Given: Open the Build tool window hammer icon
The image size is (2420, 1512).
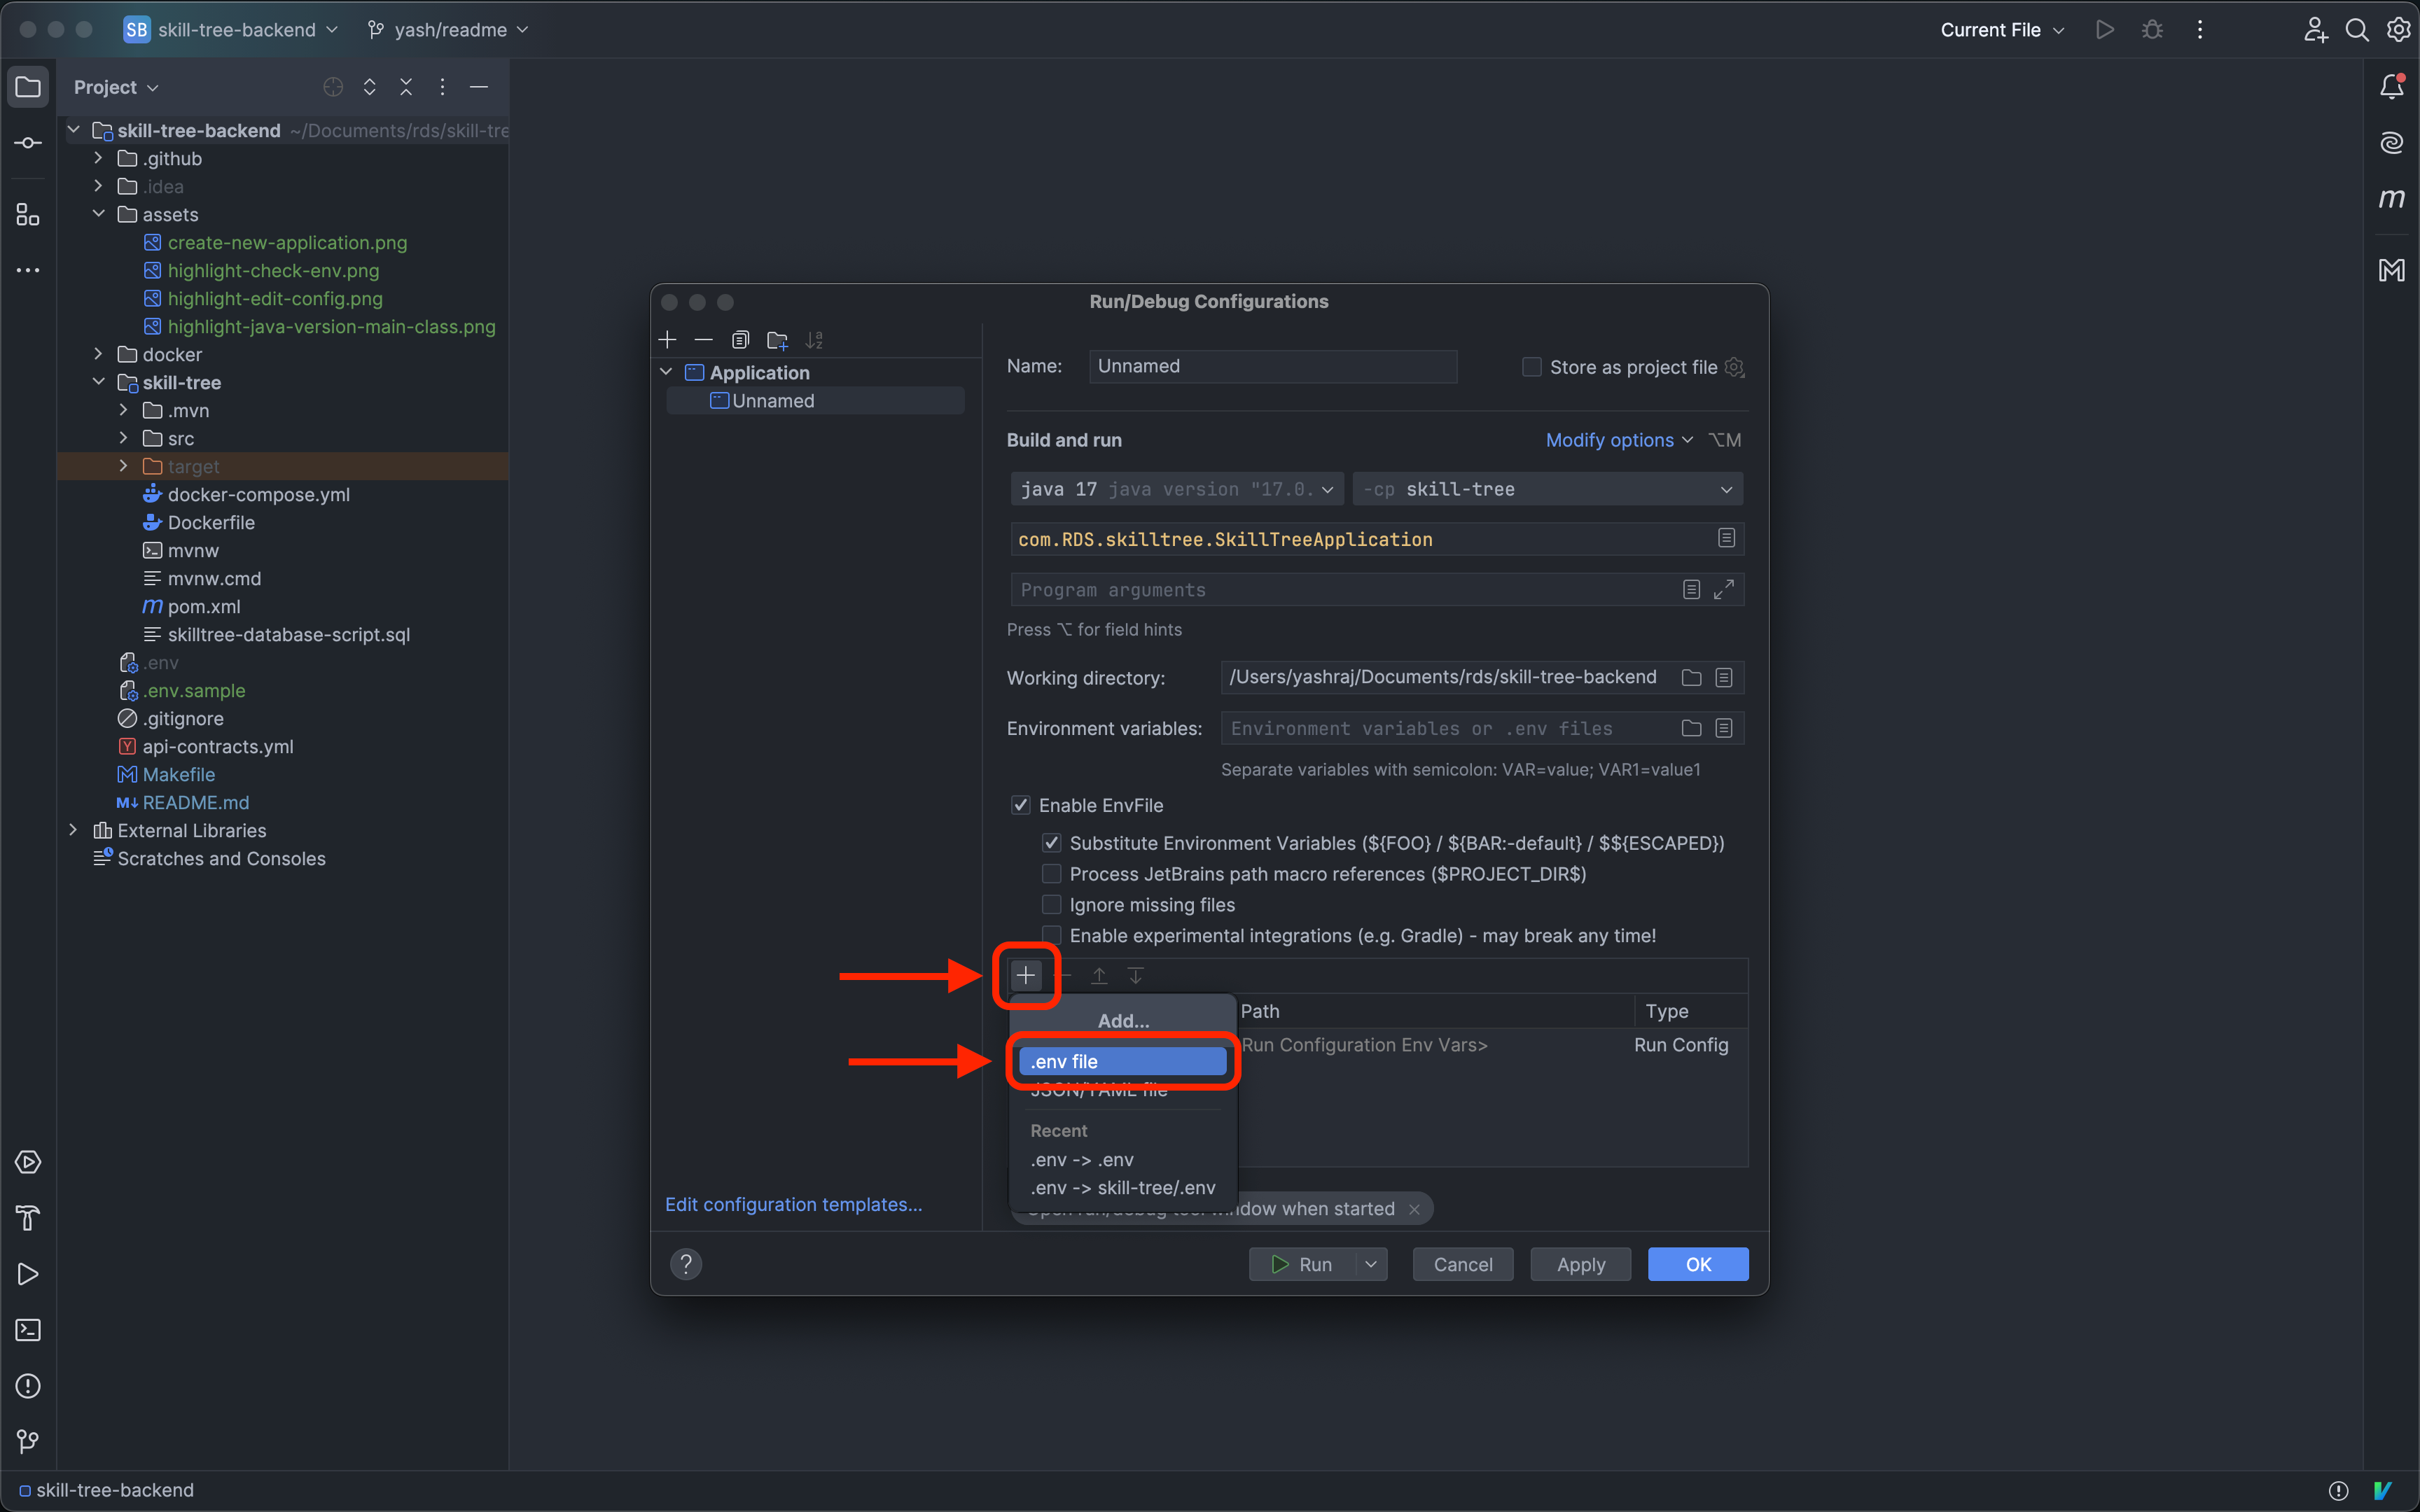Looking at the screenshot, I should tap(28, 1218).
